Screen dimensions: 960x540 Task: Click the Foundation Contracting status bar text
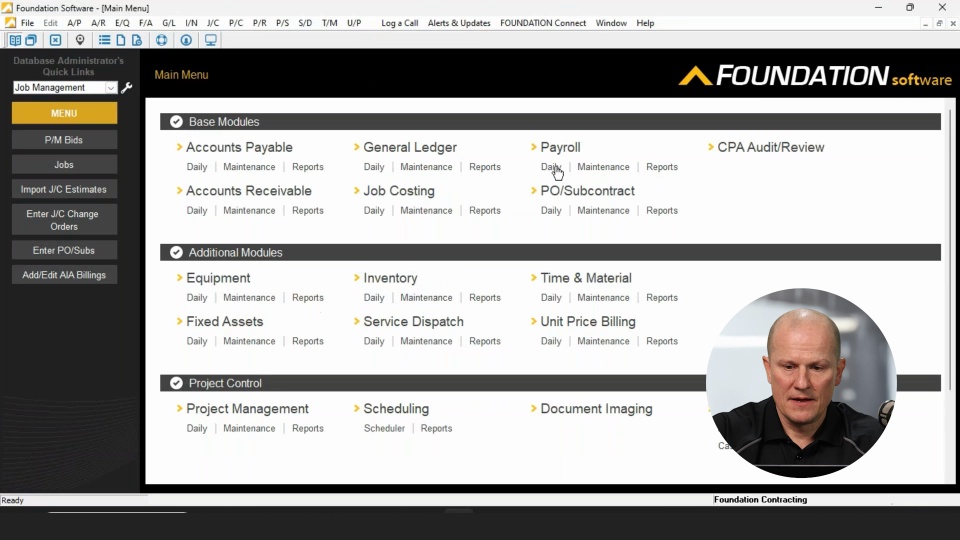(760, 500)
